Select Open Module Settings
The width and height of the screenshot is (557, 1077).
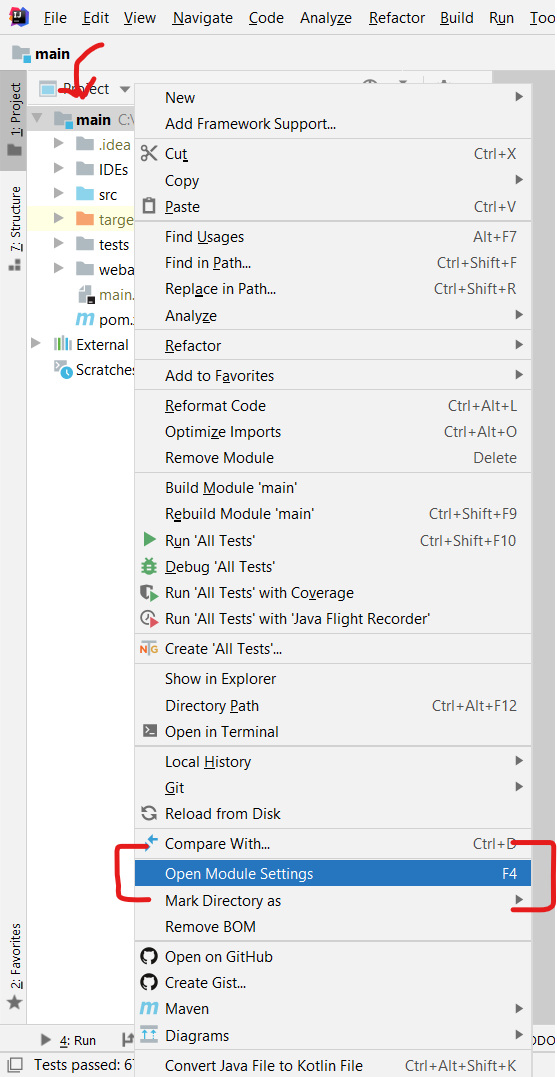[x=332, y=873]
